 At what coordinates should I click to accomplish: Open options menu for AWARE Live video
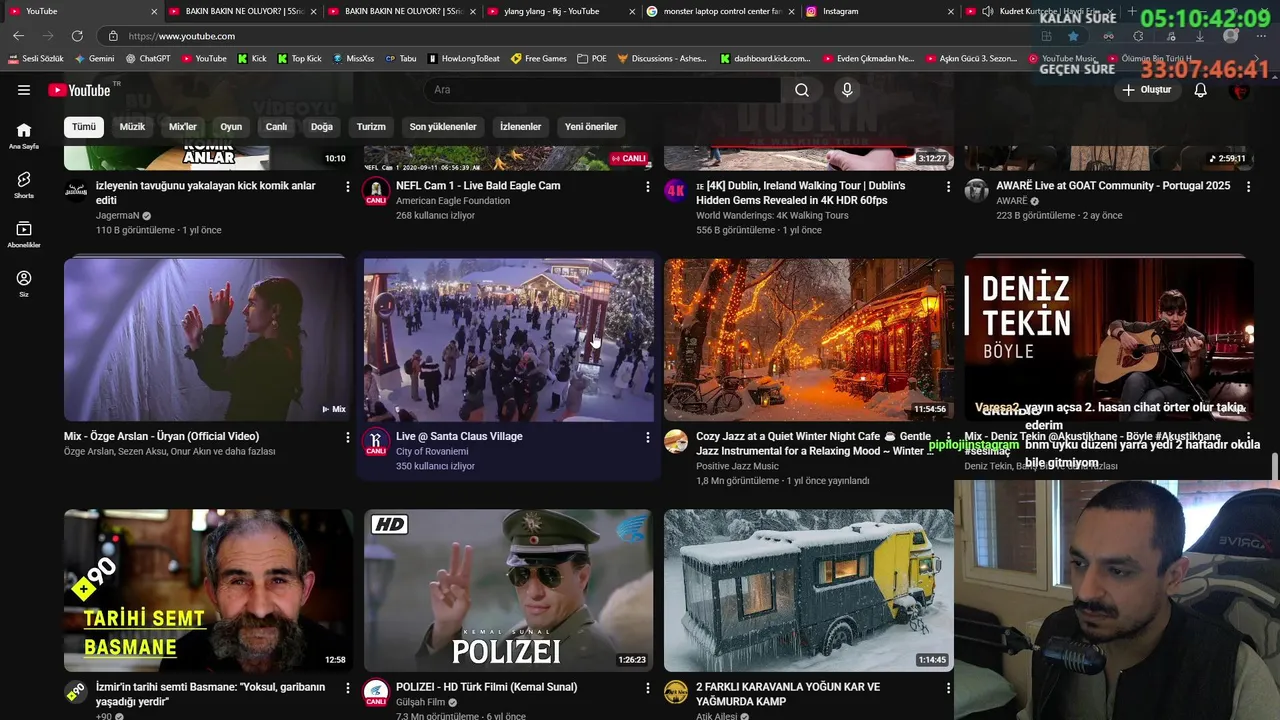(1248, 187)
